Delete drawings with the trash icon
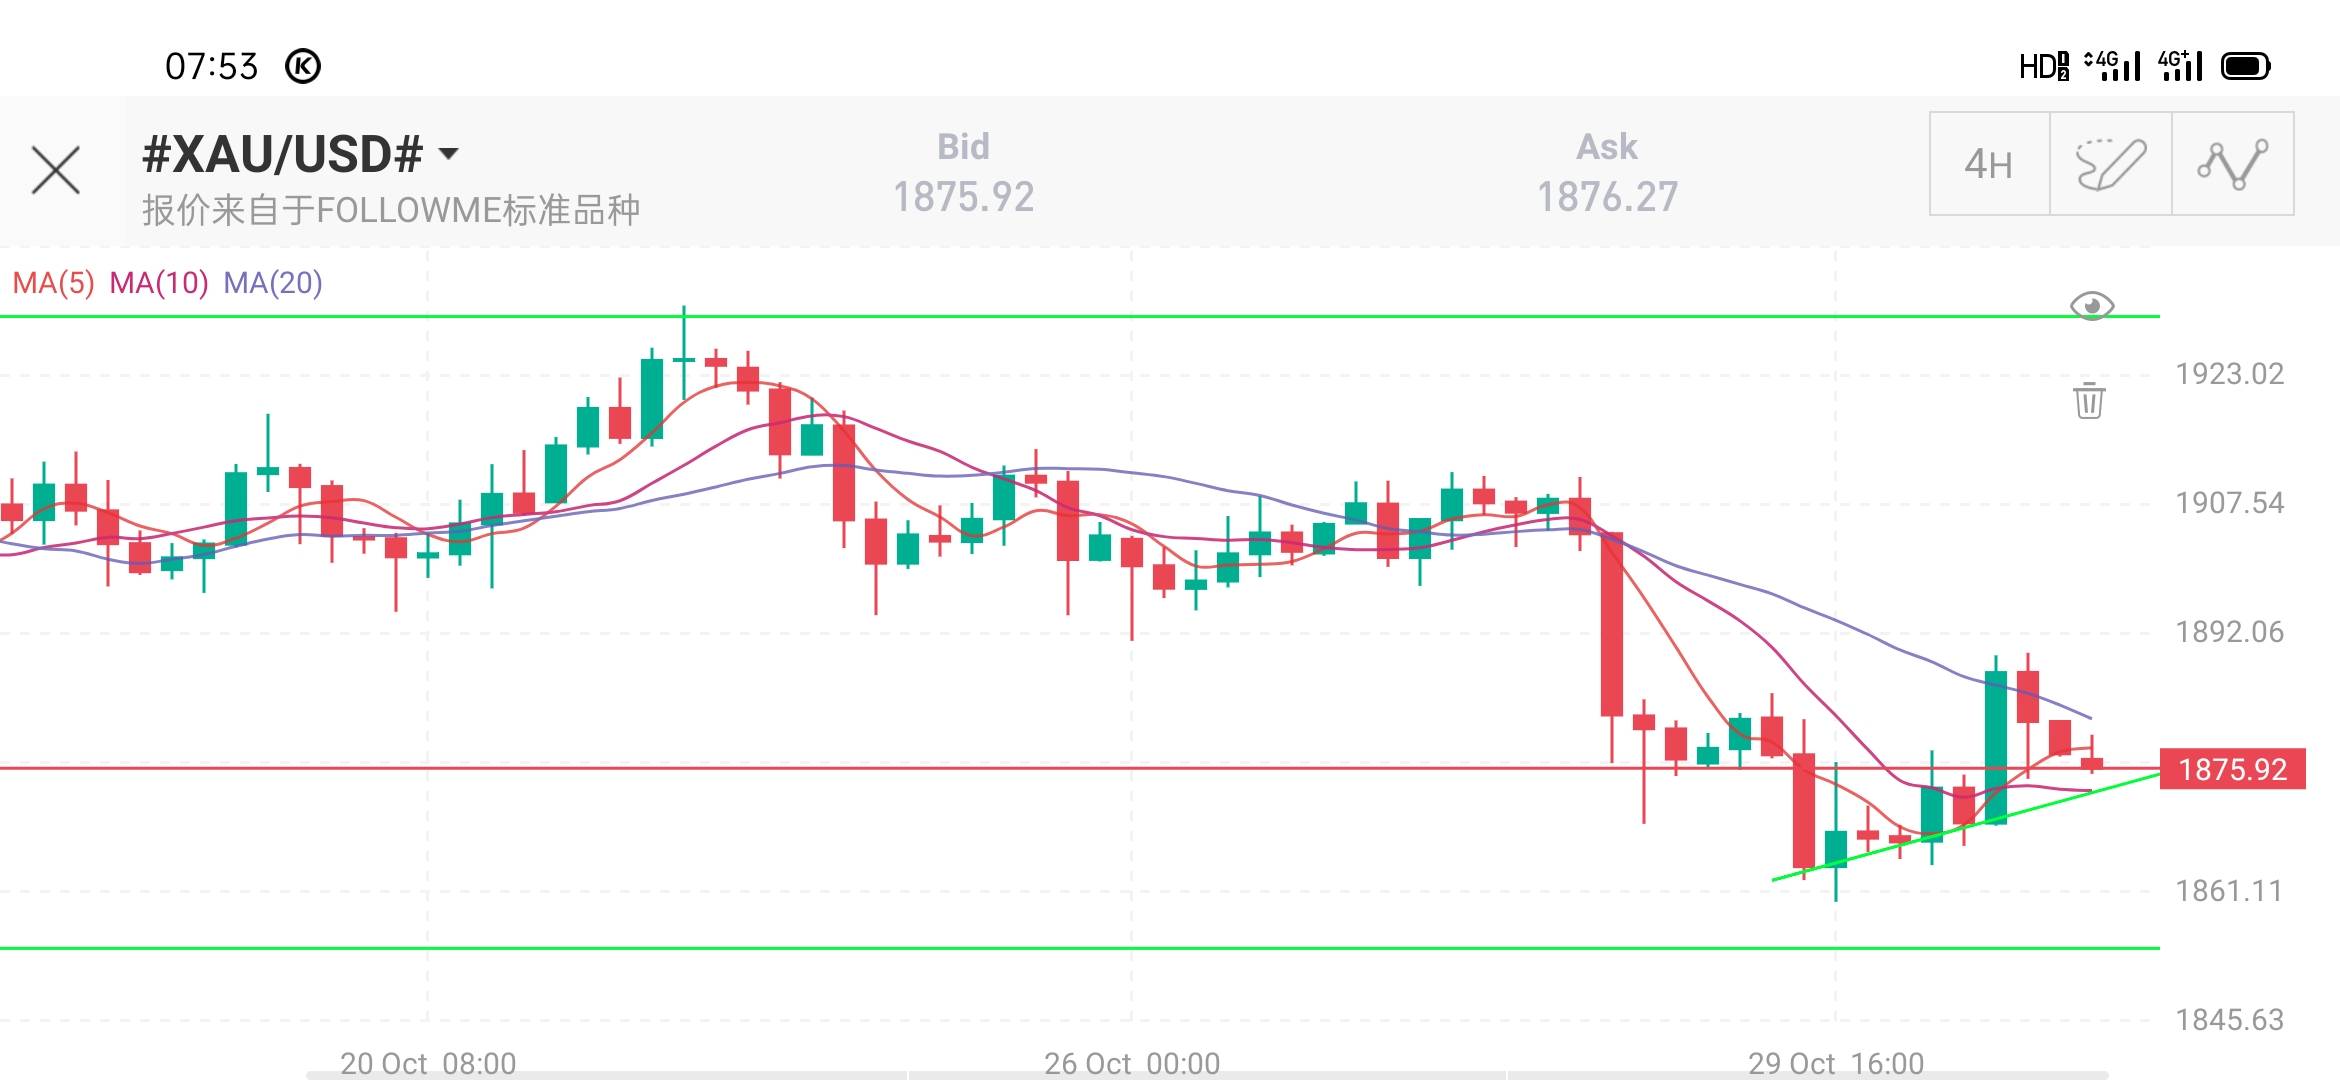The height and width of the screenshot is (1080, 2340). pos(2089,400)
